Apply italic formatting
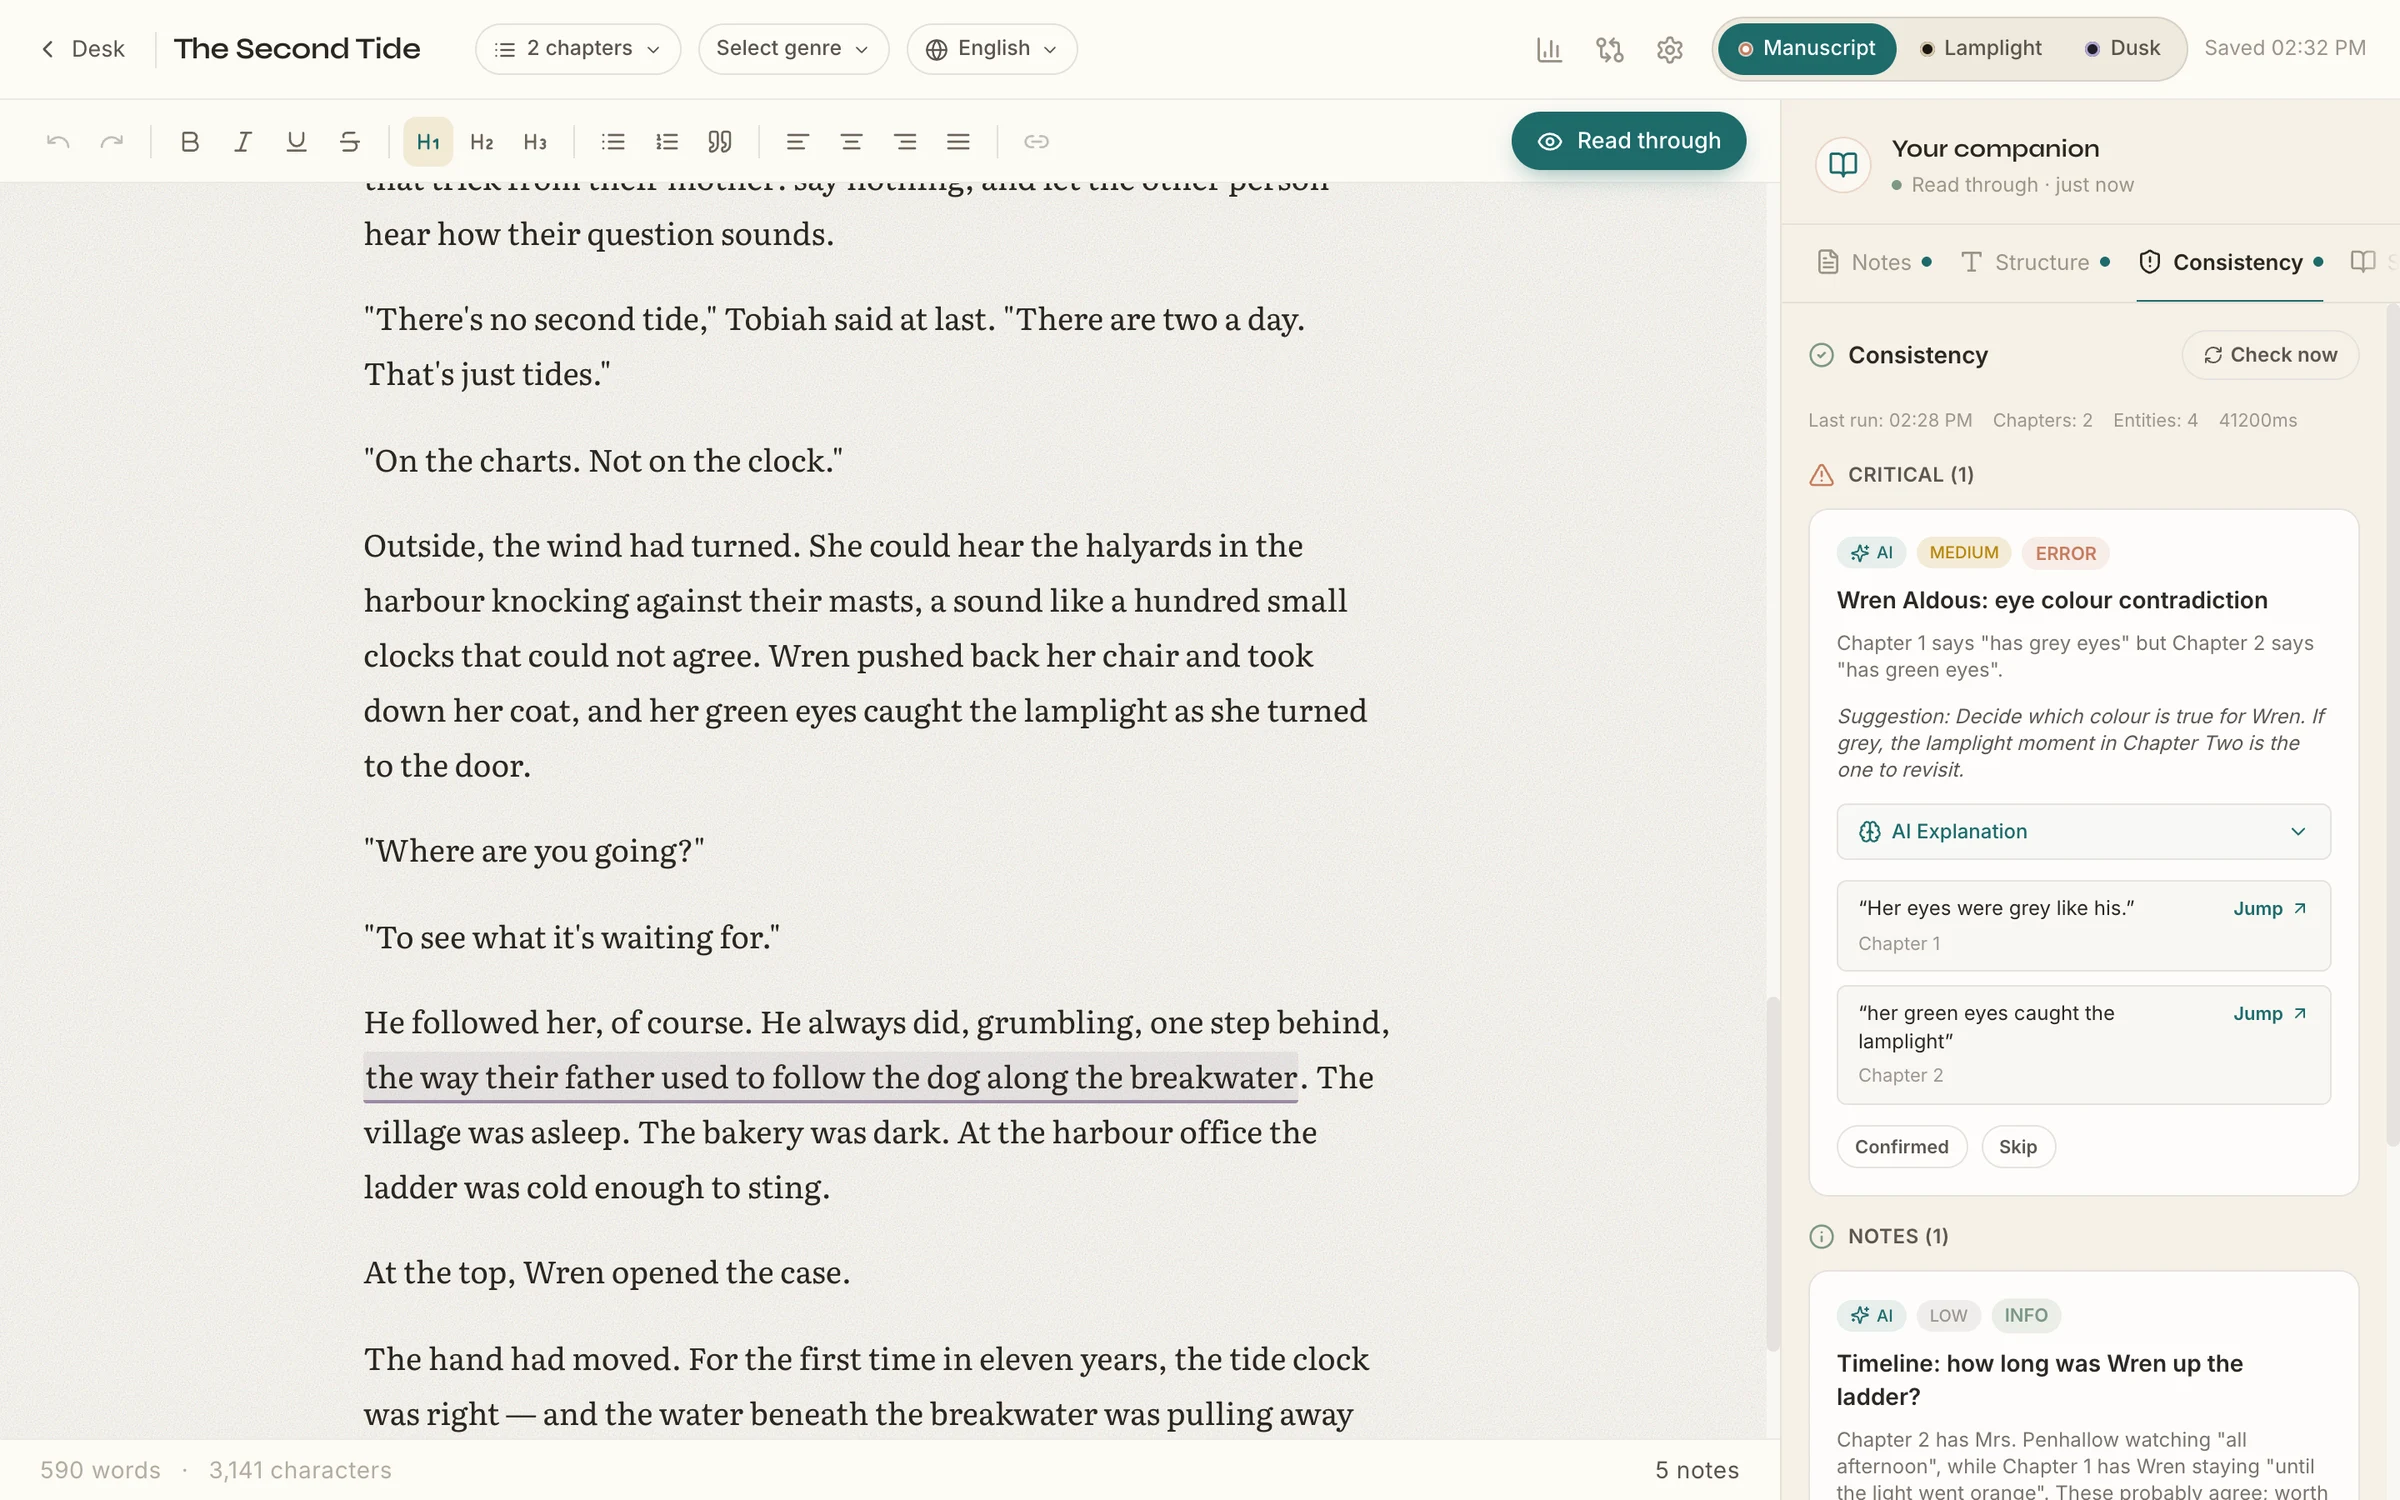 pyautogui.click(x=242, y=142)
